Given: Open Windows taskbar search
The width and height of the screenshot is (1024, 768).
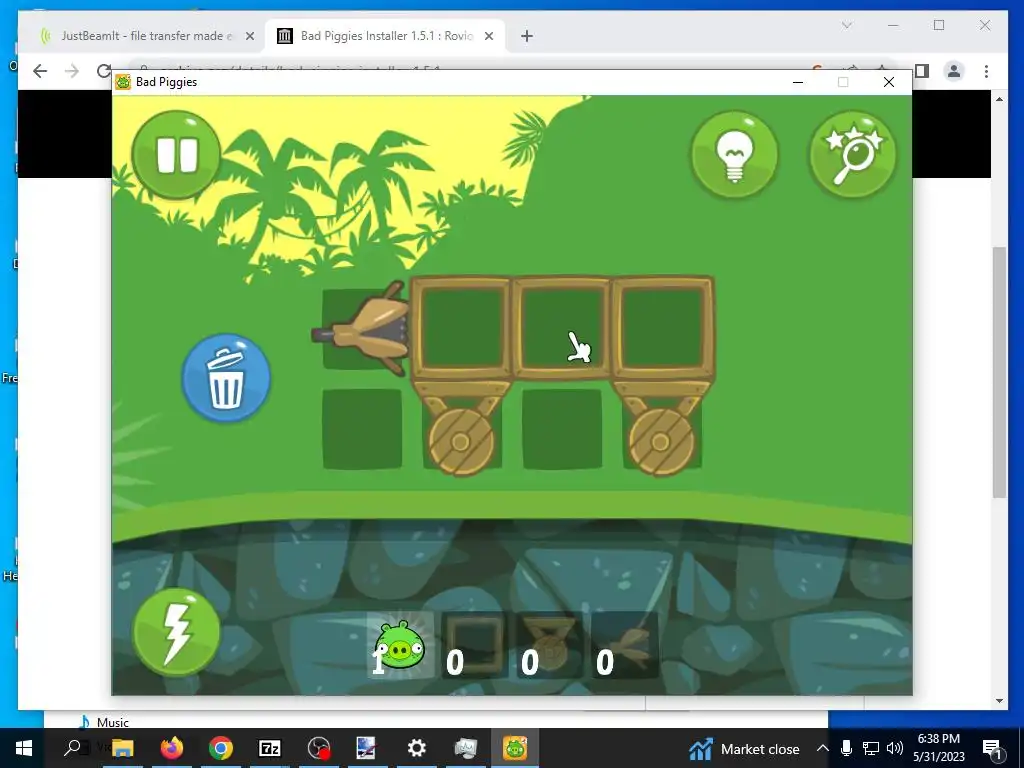Looking at the screenshot, I should click(73, 748).
